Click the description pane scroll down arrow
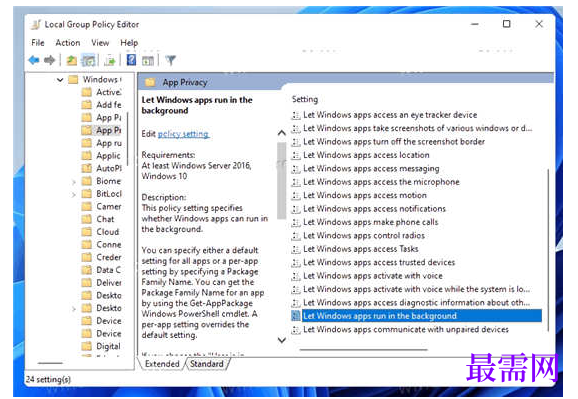Image resolution: width=578 pixels, height=399 pixels. click(x=282, y=340)
